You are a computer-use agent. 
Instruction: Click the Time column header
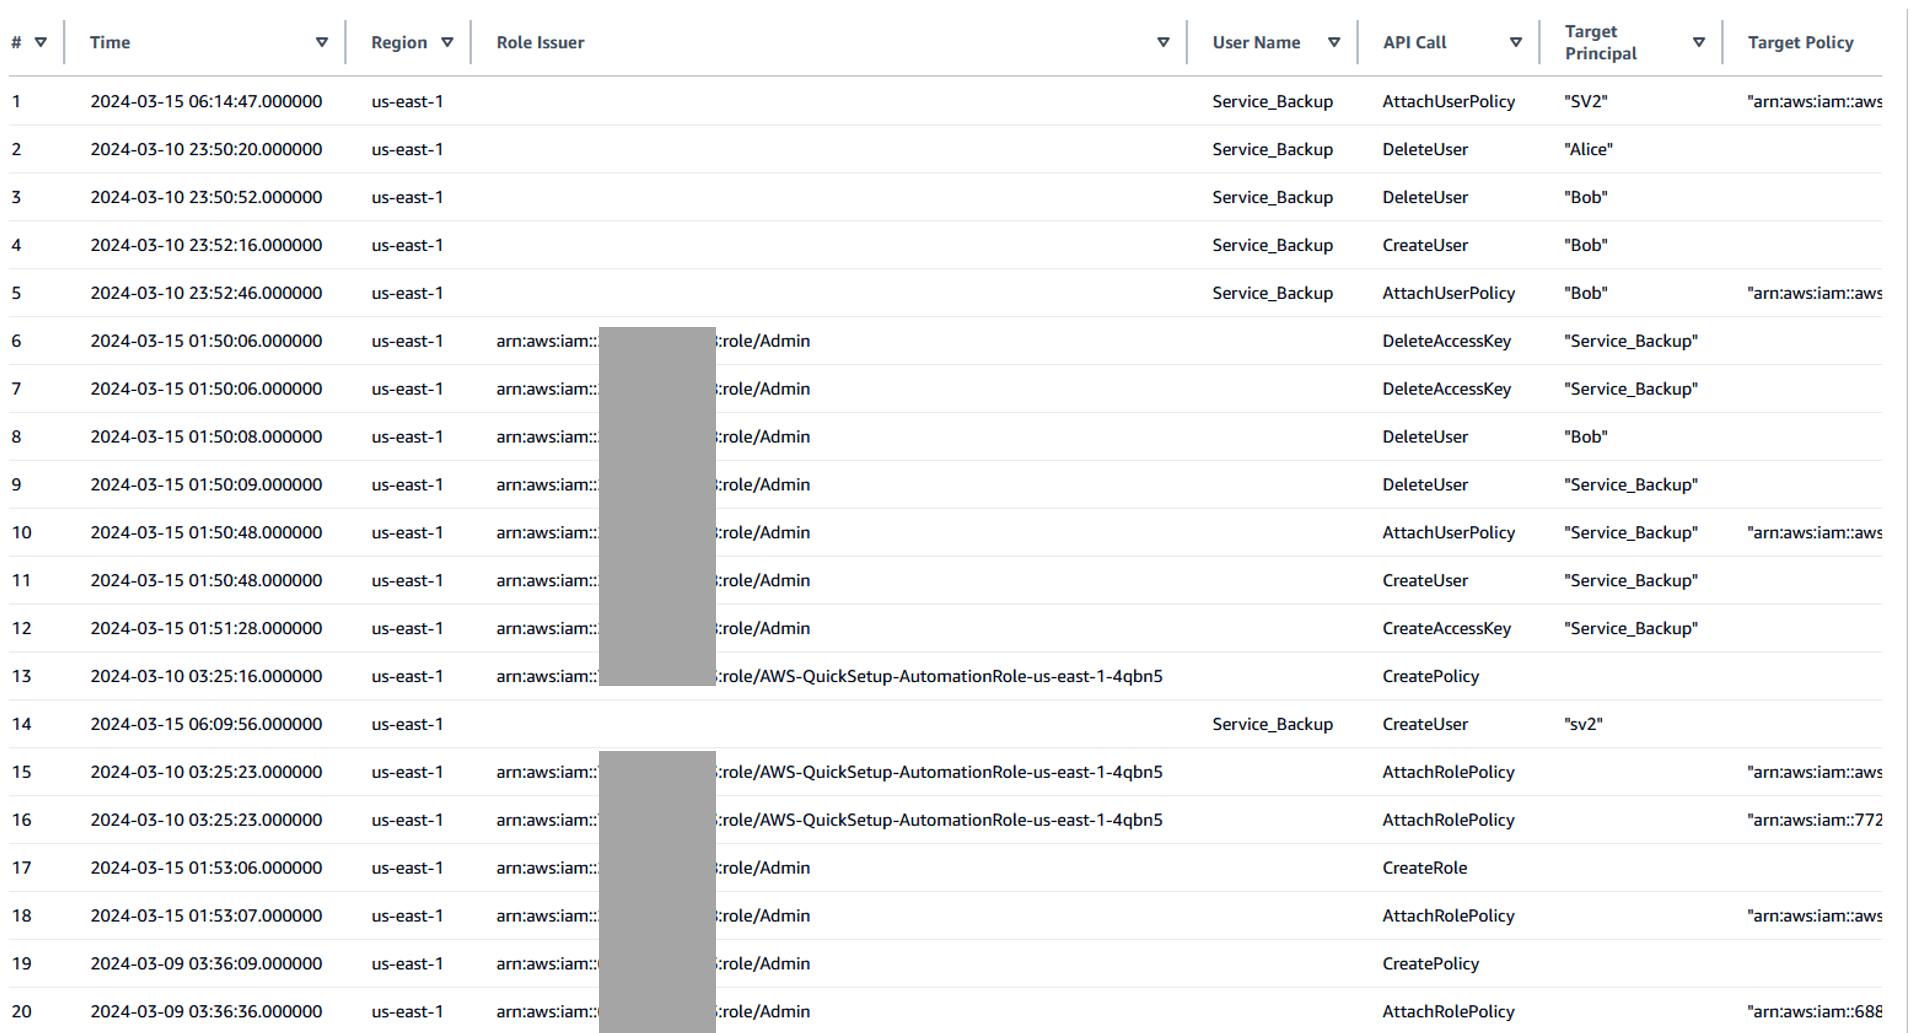(109, 42)
